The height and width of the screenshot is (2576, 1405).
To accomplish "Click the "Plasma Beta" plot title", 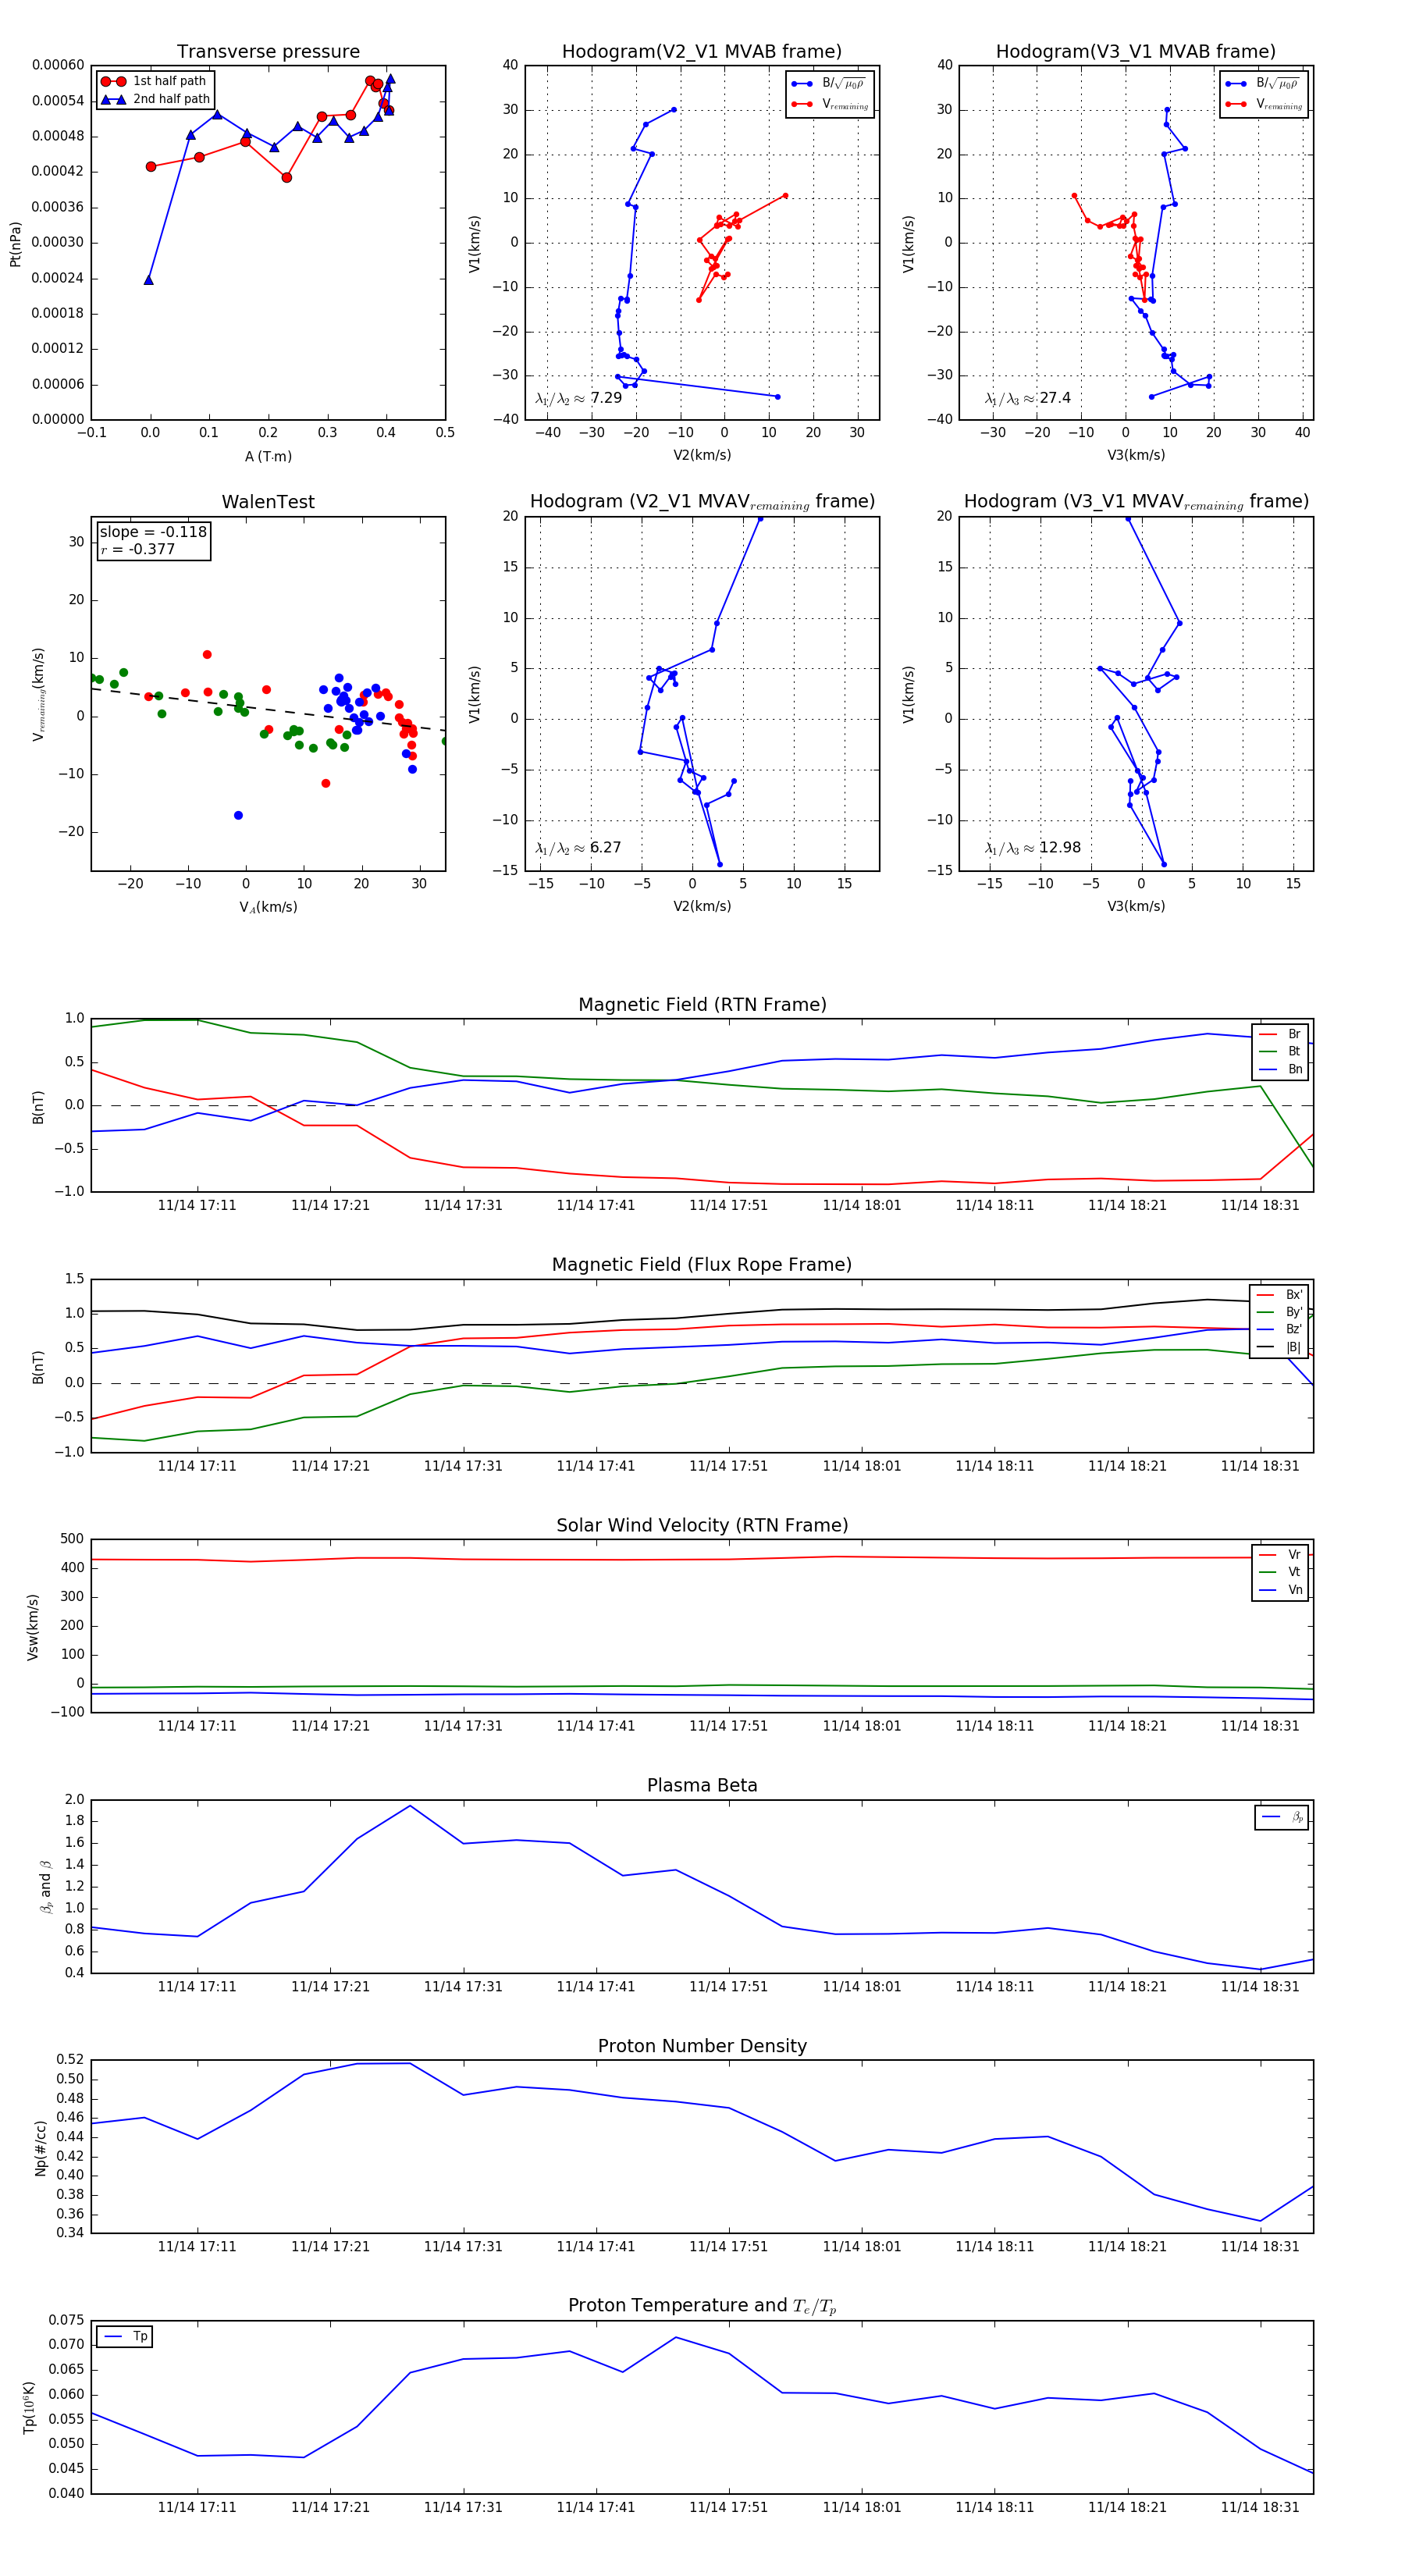I will [702, 1786].
